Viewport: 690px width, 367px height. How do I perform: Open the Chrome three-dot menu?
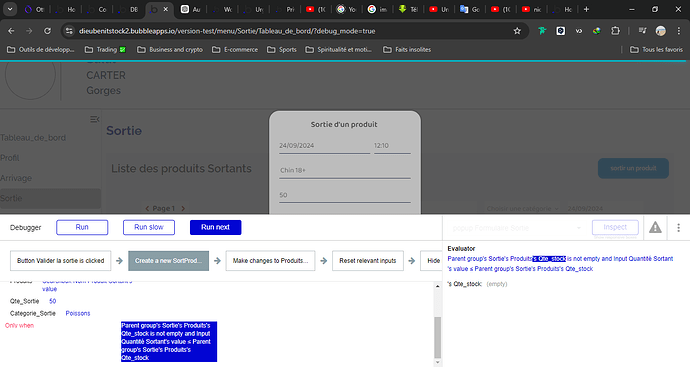point(679,31)
